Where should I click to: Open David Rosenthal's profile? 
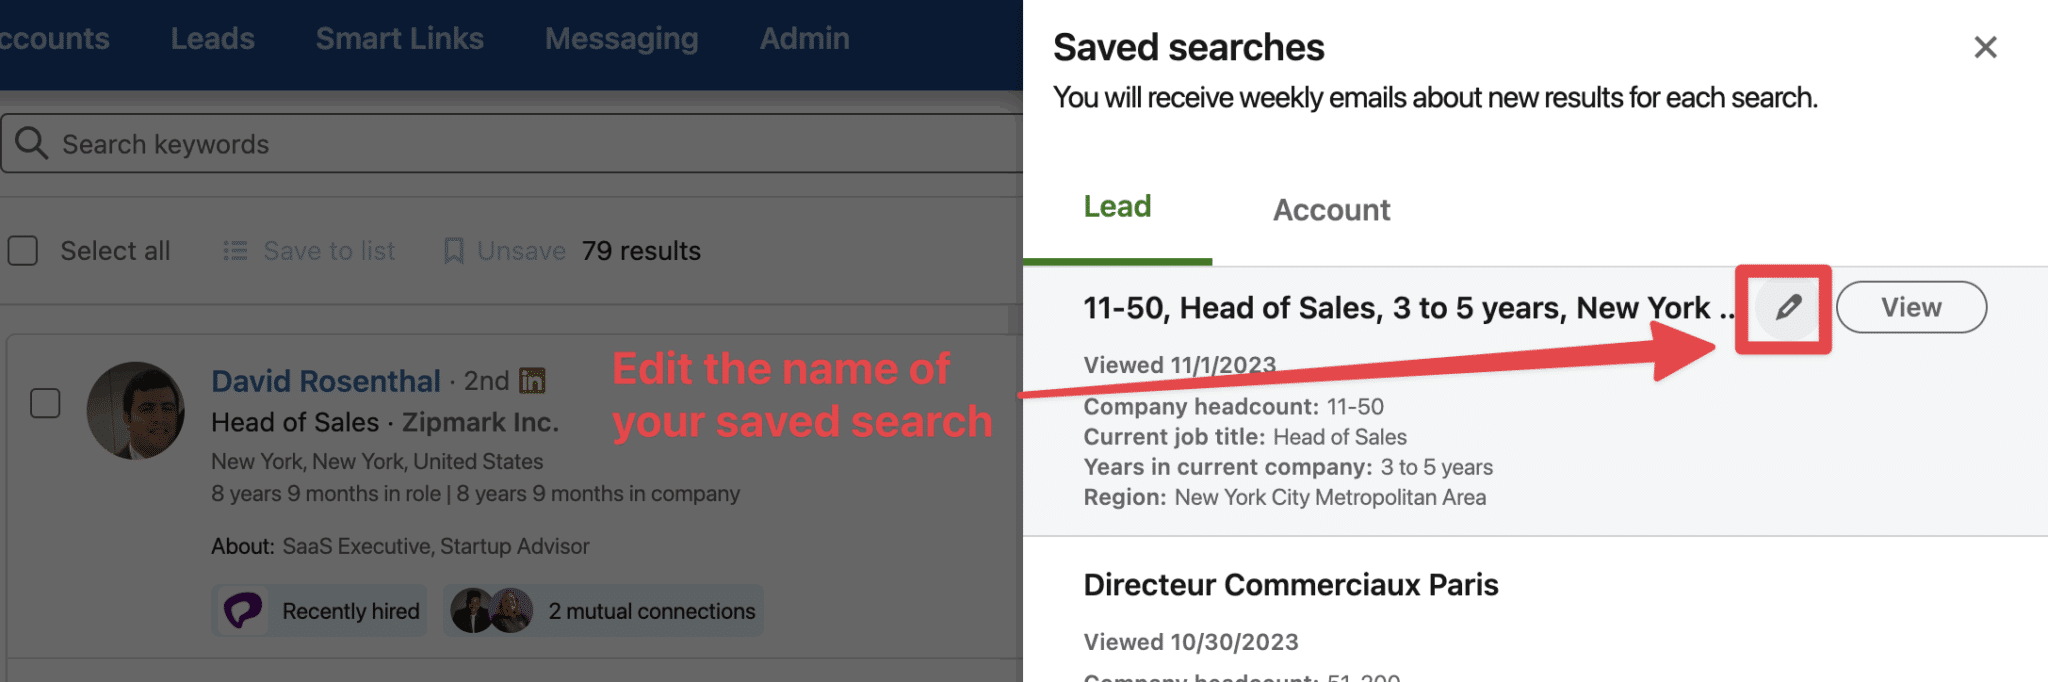[x=326, y=381]
